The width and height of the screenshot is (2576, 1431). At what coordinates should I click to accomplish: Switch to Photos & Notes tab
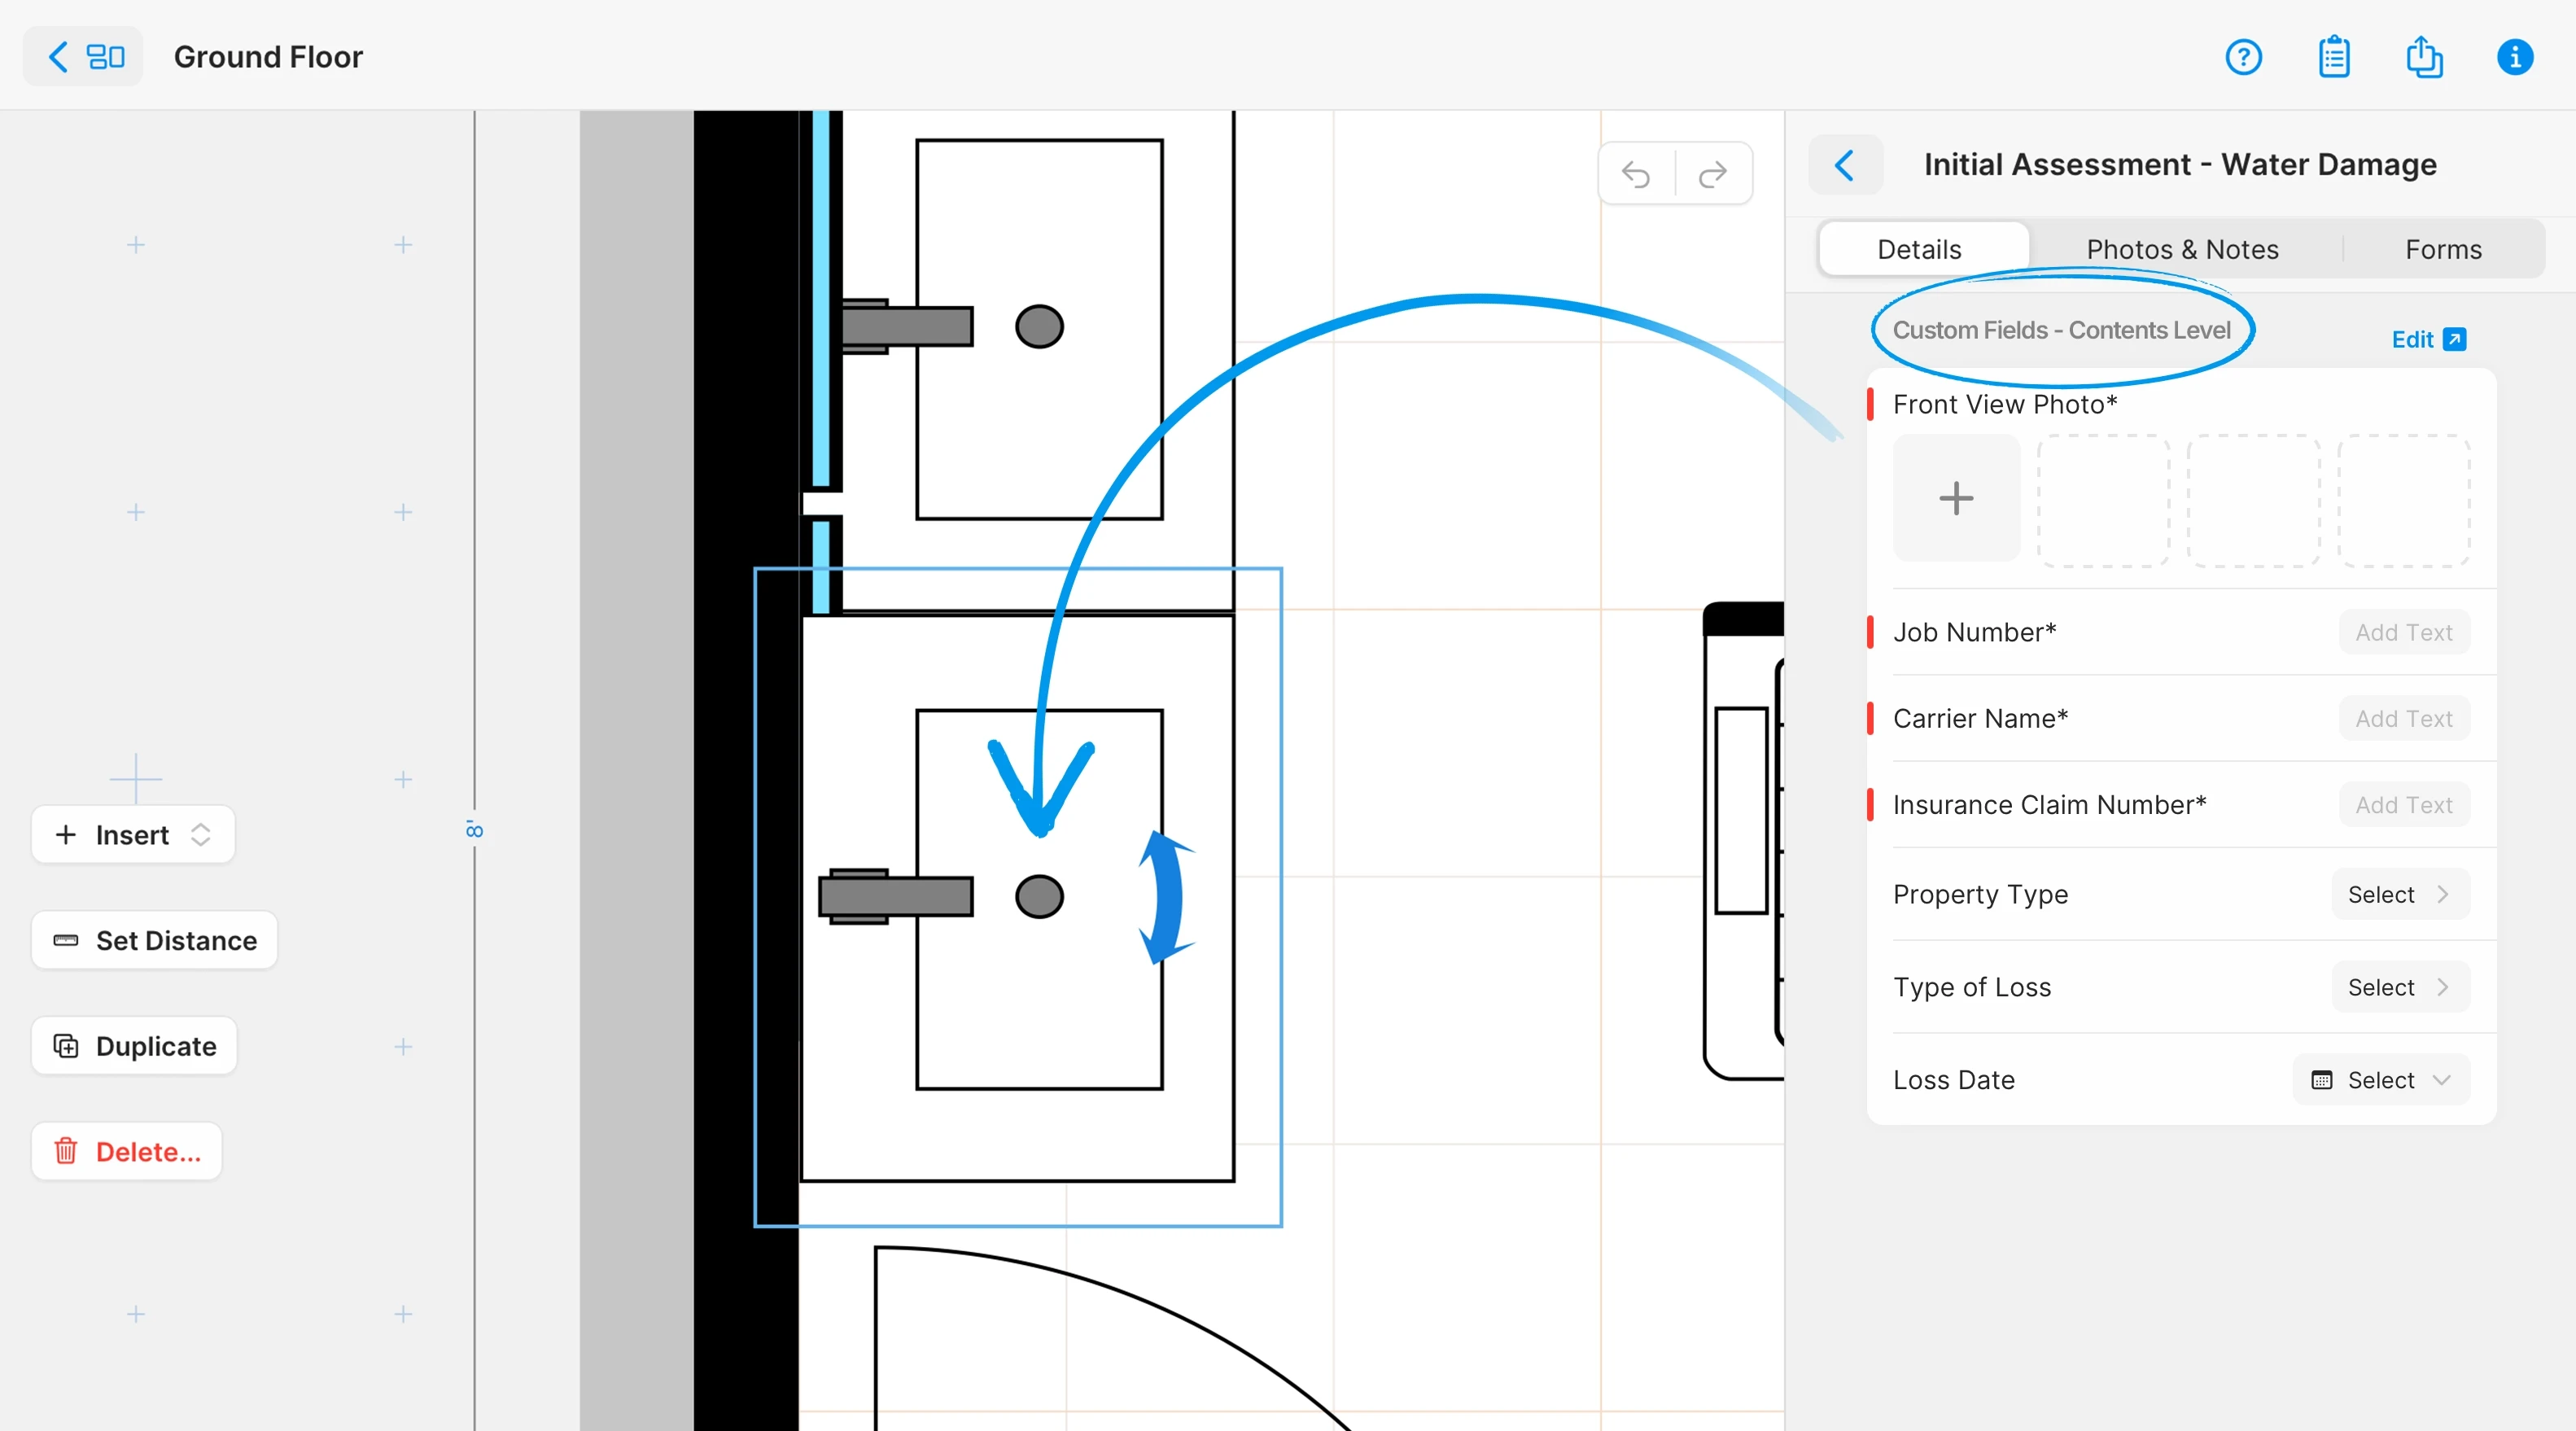point(2182,249)
